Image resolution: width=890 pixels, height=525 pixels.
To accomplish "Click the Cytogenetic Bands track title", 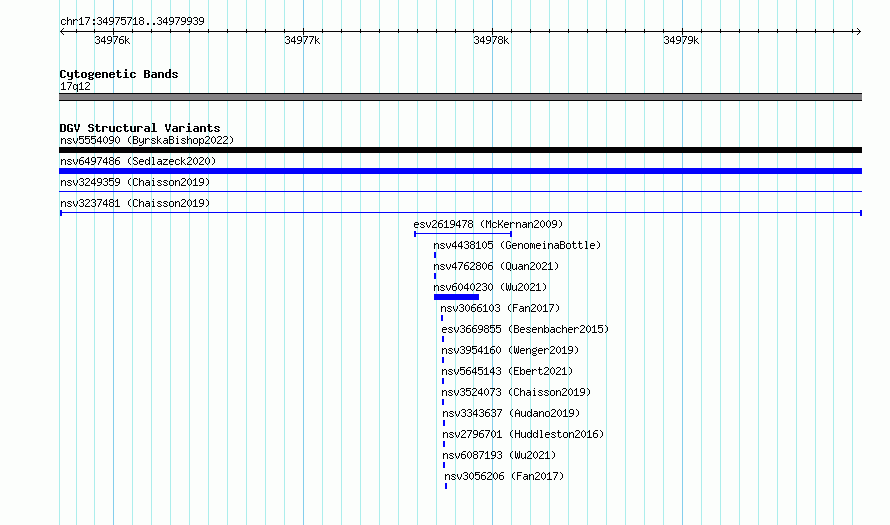I will (x=119, y=74).
